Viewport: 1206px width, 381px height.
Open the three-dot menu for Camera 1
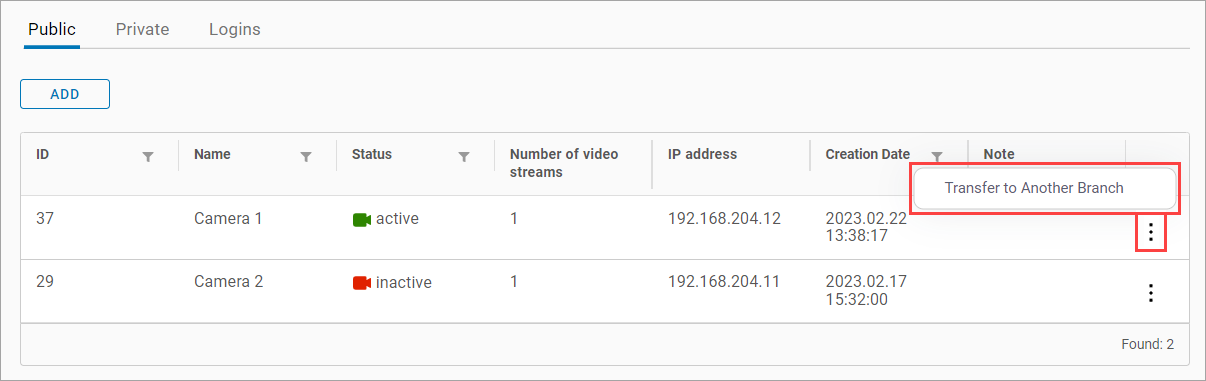click(1151, 232)
